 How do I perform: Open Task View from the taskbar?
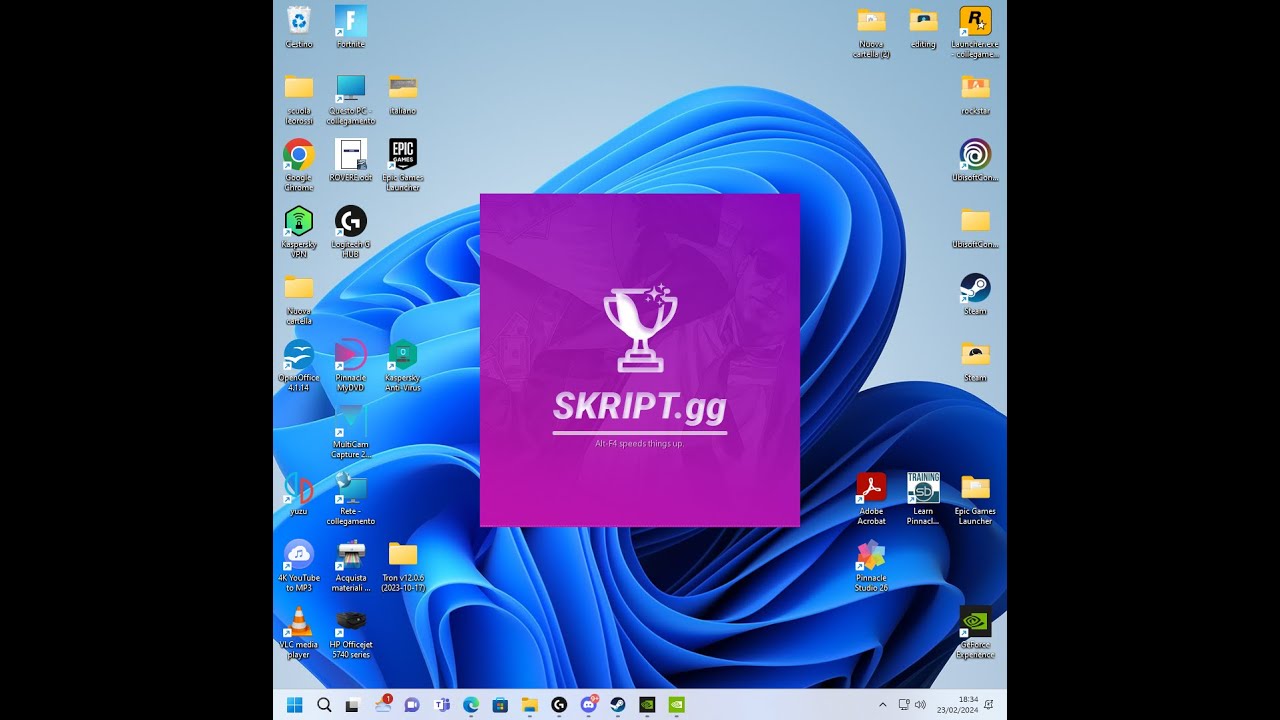pos(352,705)
